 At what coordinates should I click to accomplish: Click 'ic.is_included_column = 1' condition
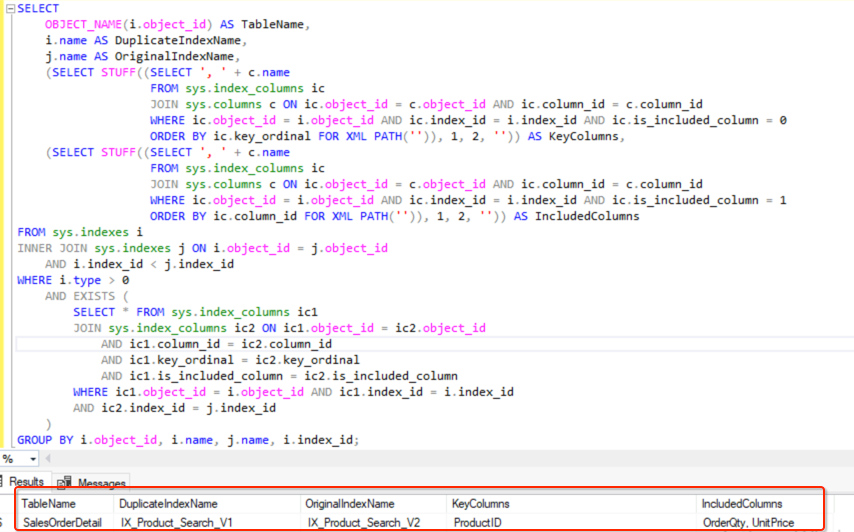point(699,200)
